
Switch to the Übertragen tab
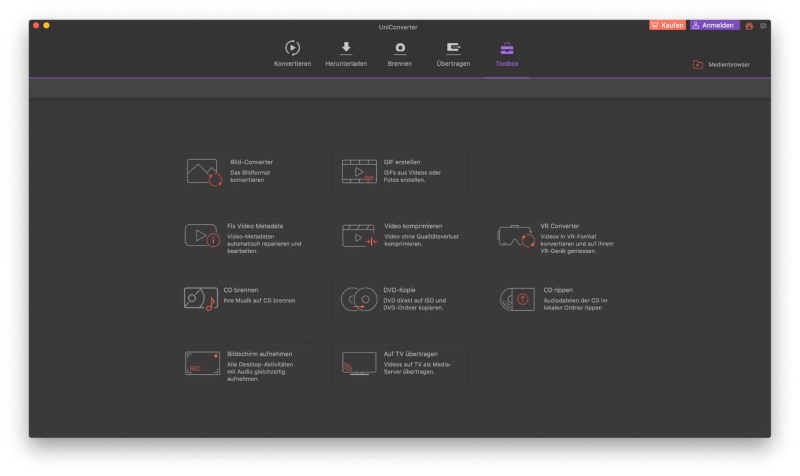pyautogui.click(x=452, y=54)
